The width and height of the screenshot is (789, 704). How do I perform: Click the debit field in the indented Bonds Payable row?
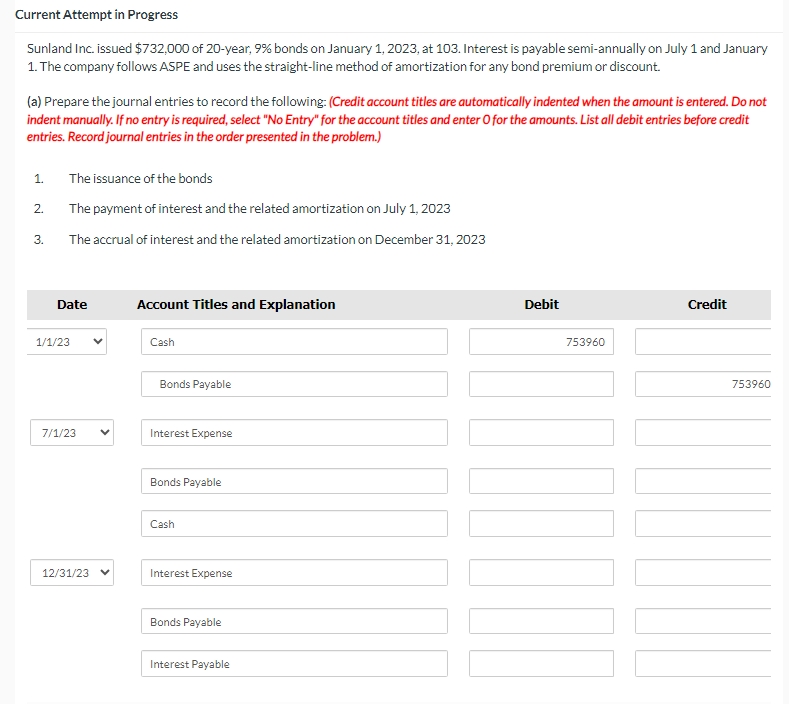(x=541, y=384)
